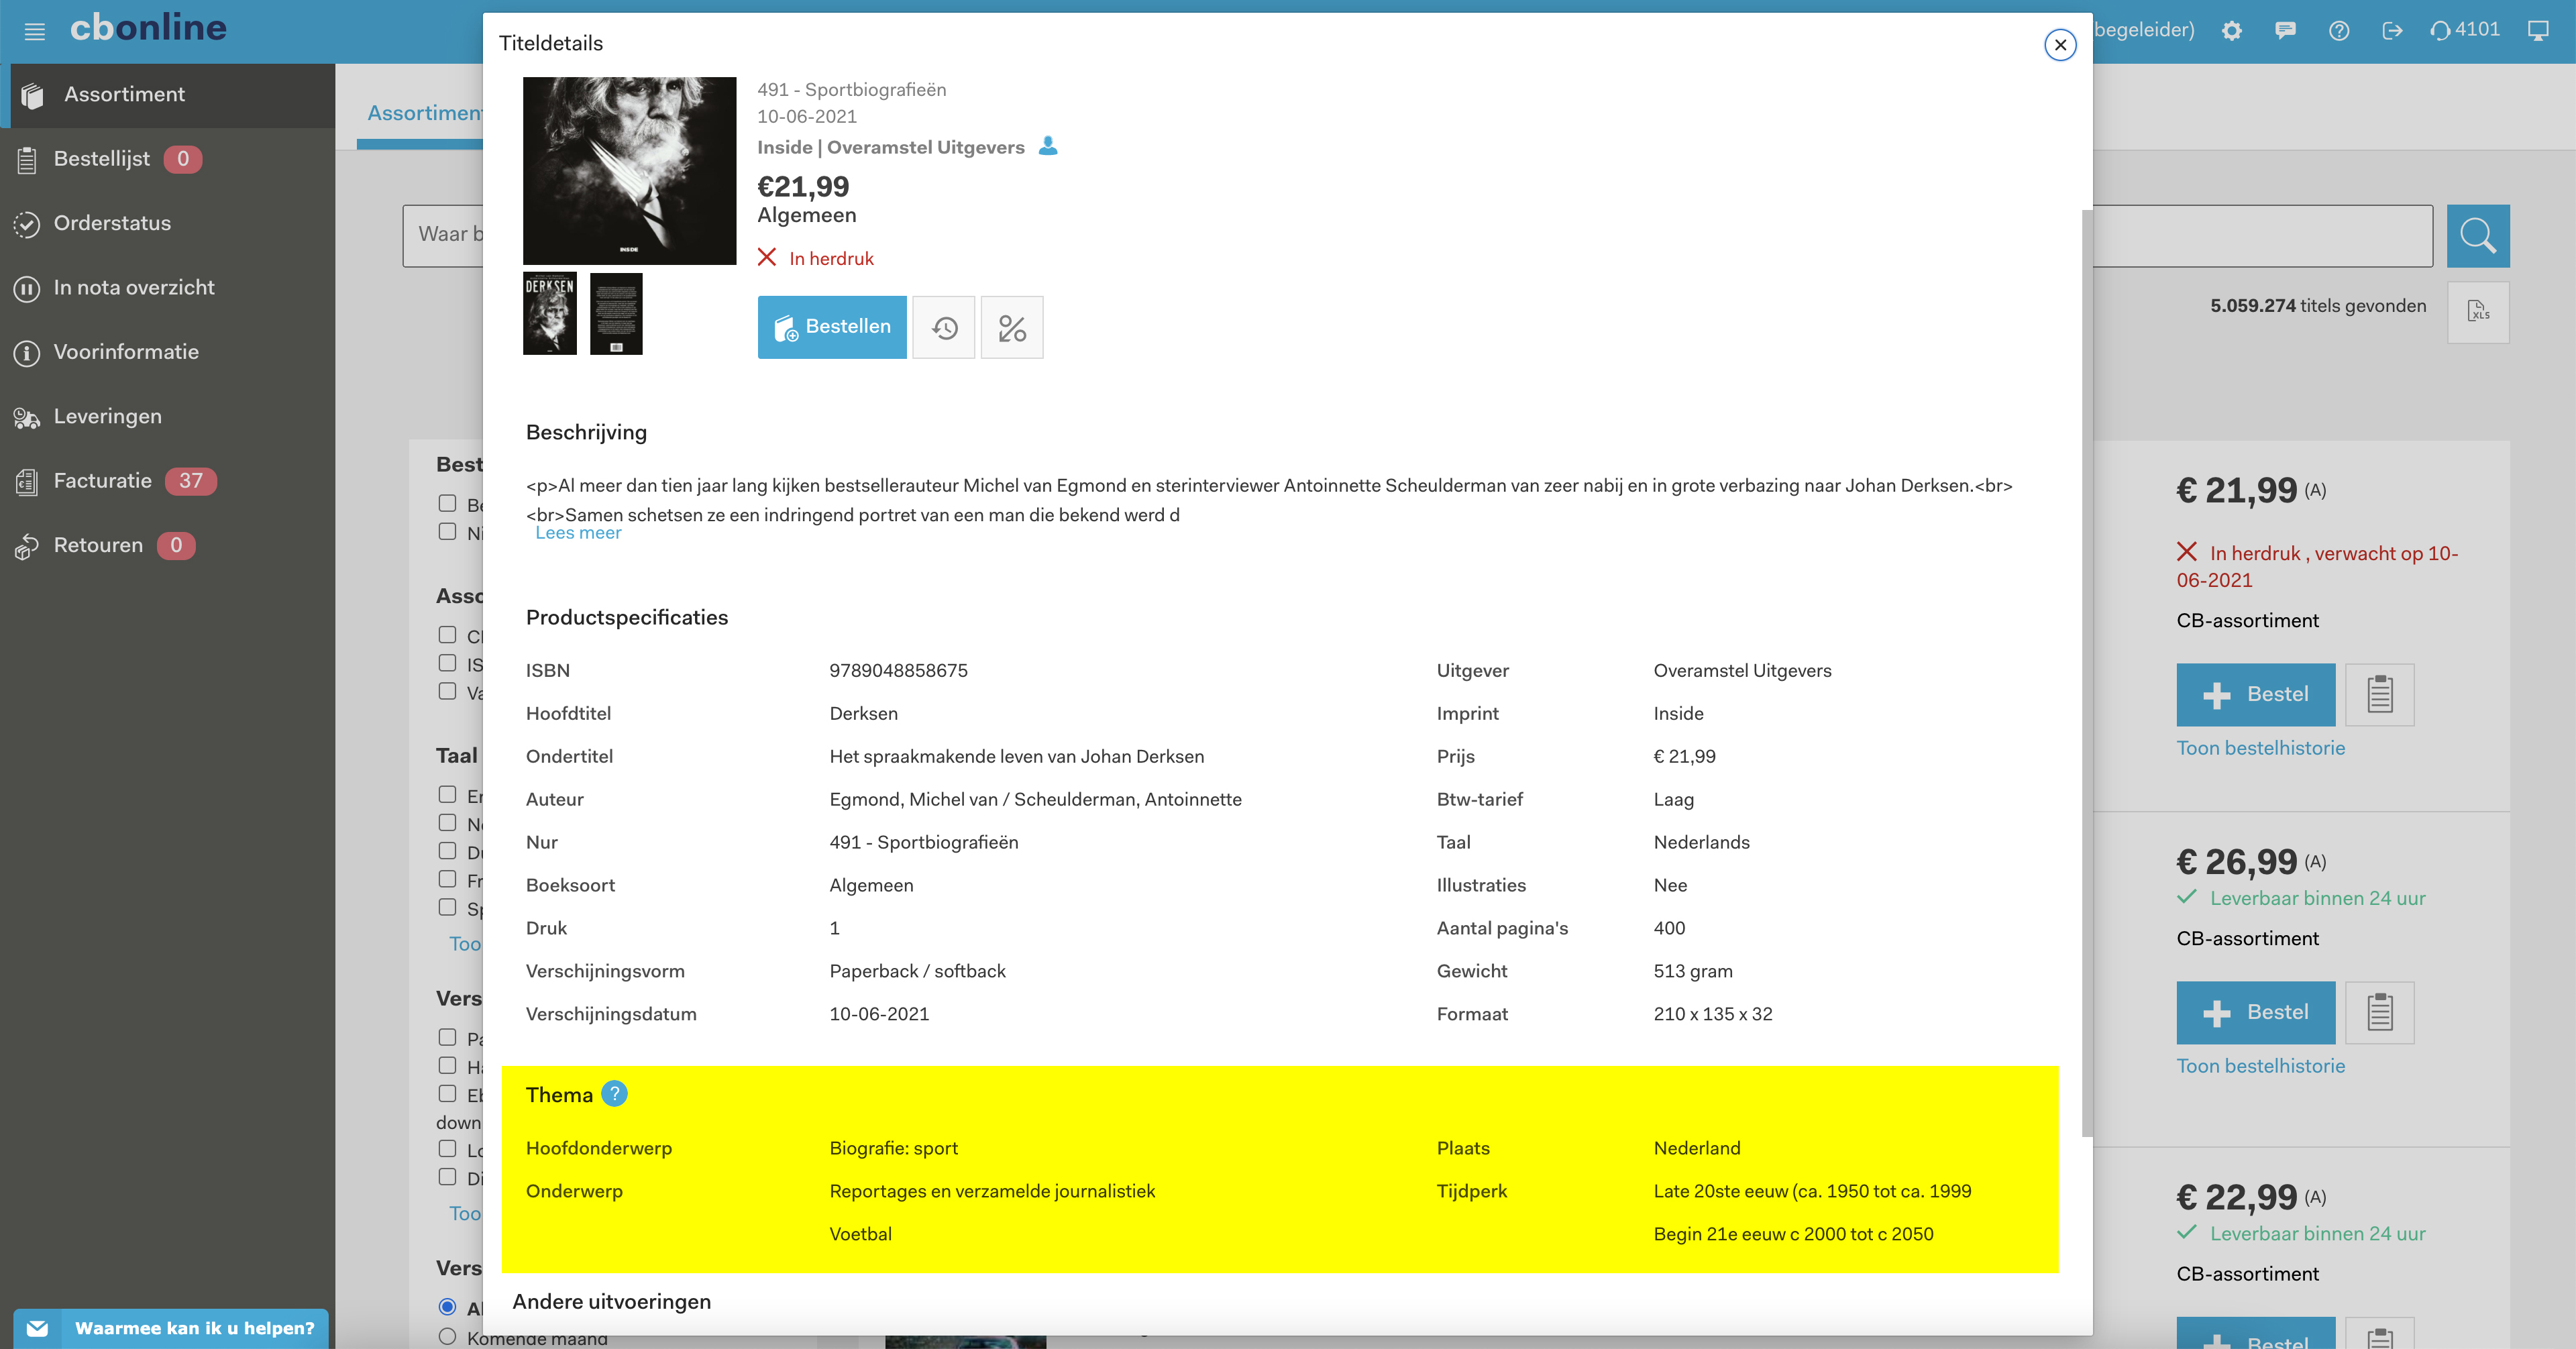Open Leveringen in the sidebar
This screenshot has width=2576, height=1349.
168,417
